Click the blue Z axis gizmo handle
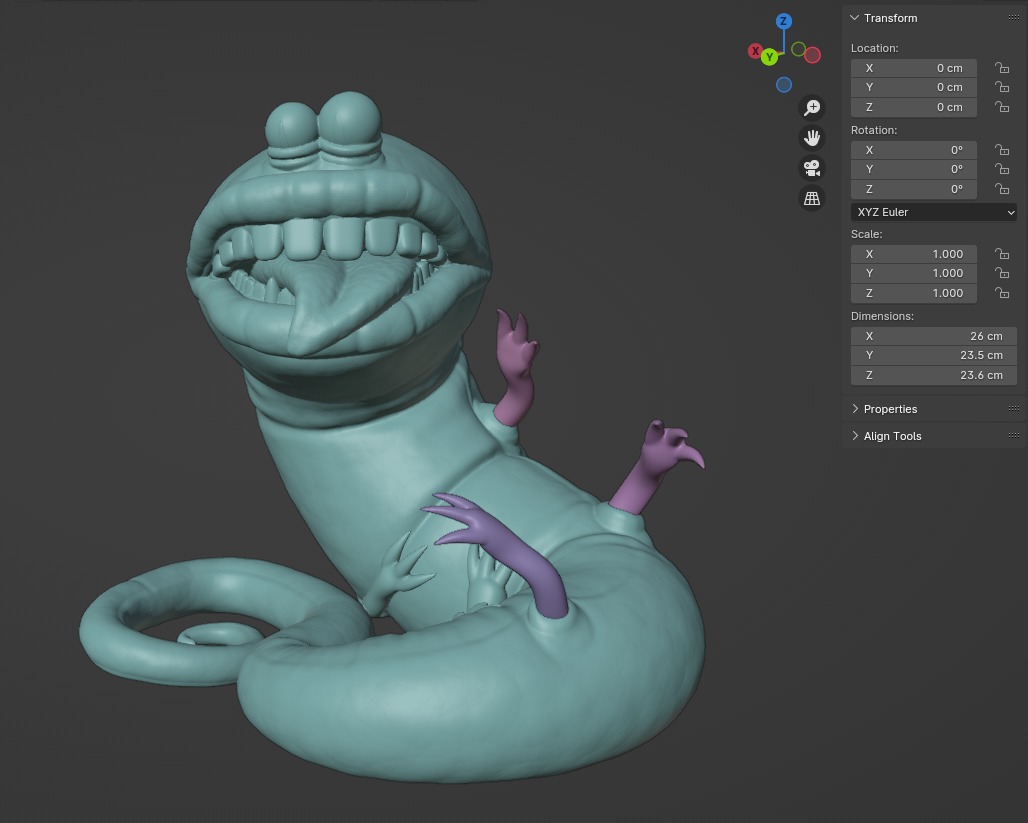Viewport: 1028px width, 823px height. point(783,21)
